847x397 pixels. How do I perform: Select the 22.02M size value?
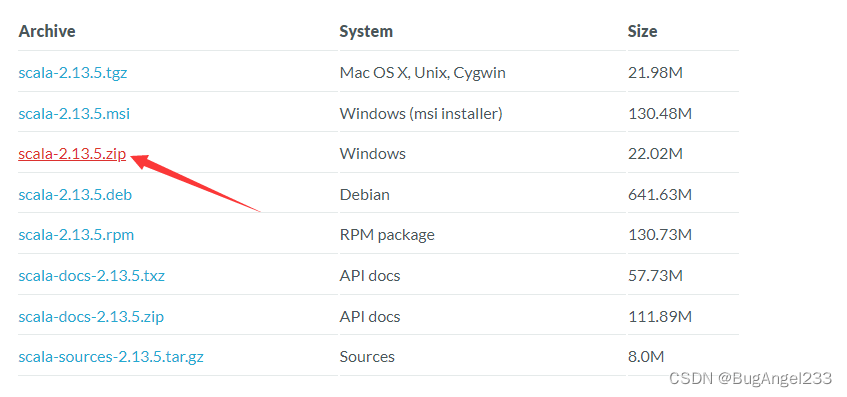point(655,154)
